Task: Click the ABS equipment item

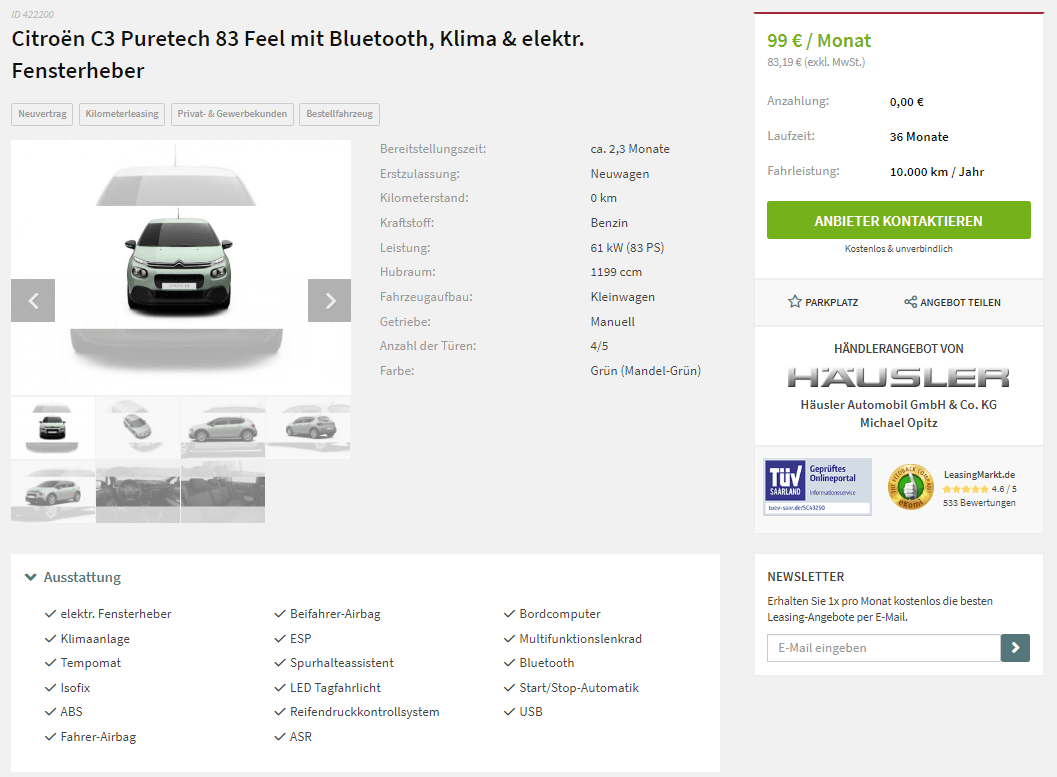Action: click(x=63, y=712)
